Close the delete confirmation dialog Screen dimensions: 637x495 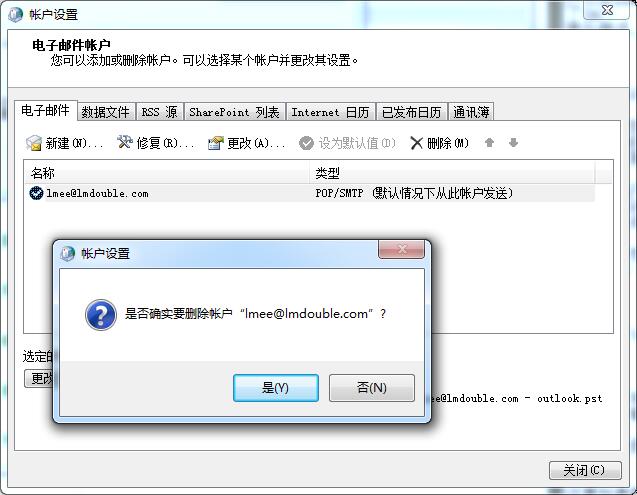click(x=402, y=249)
